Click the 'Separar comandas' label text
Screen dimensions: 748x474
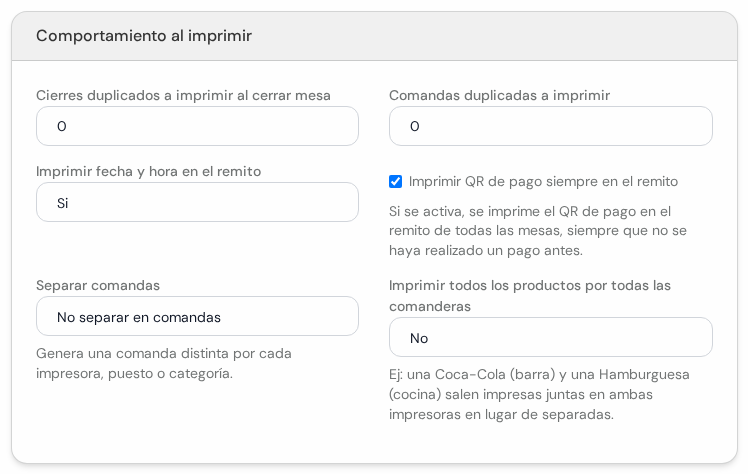pyautogui.click(x=98, y=285)
